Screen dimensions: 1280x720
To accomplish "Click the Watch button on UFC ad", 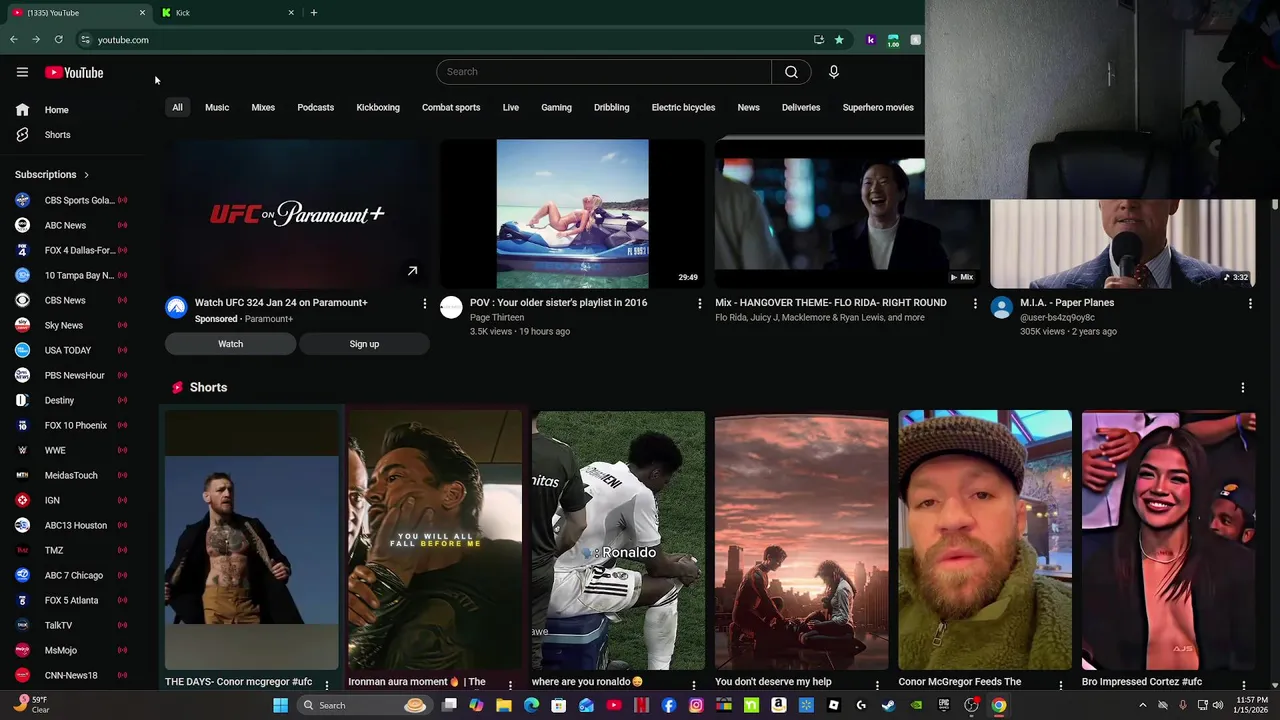I will (230, 344).
